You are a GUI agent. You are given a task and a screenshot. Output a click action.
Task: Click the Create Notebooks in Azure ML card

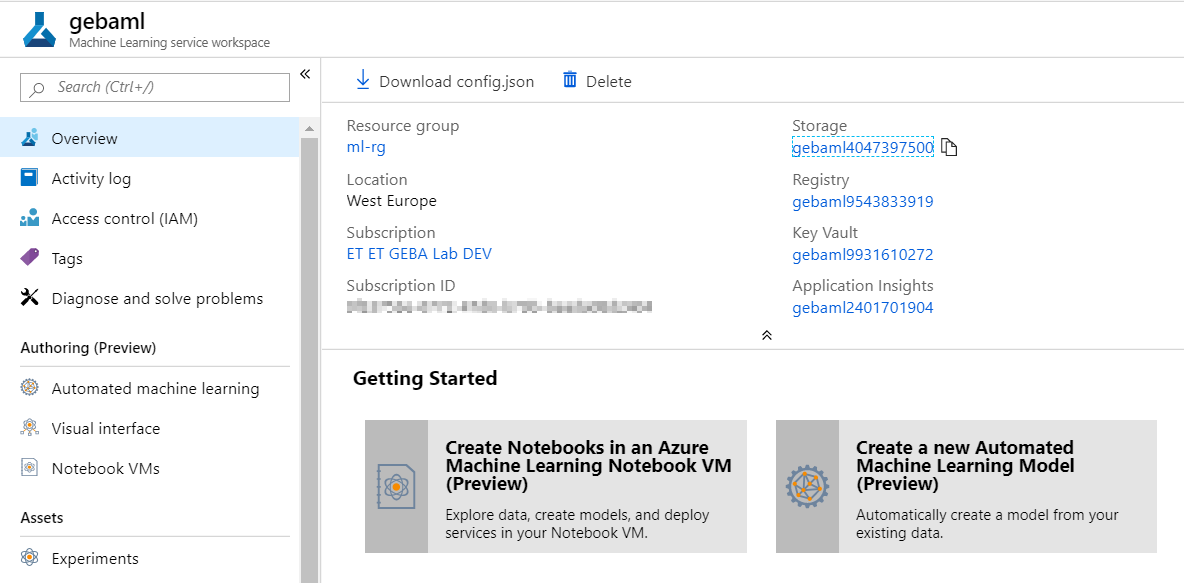pyautogui.click(x=555, y=486)
